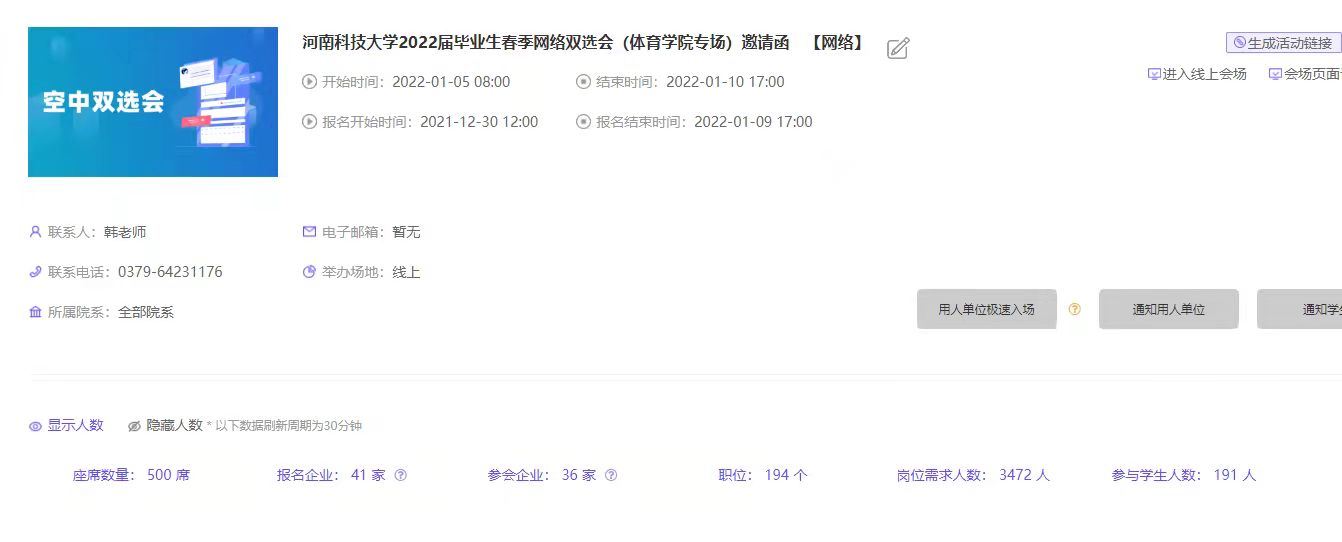Click the help icon next to 参会企业
Image resolution: width=1342 pixels, height=542 pixels.
(611, 475)
